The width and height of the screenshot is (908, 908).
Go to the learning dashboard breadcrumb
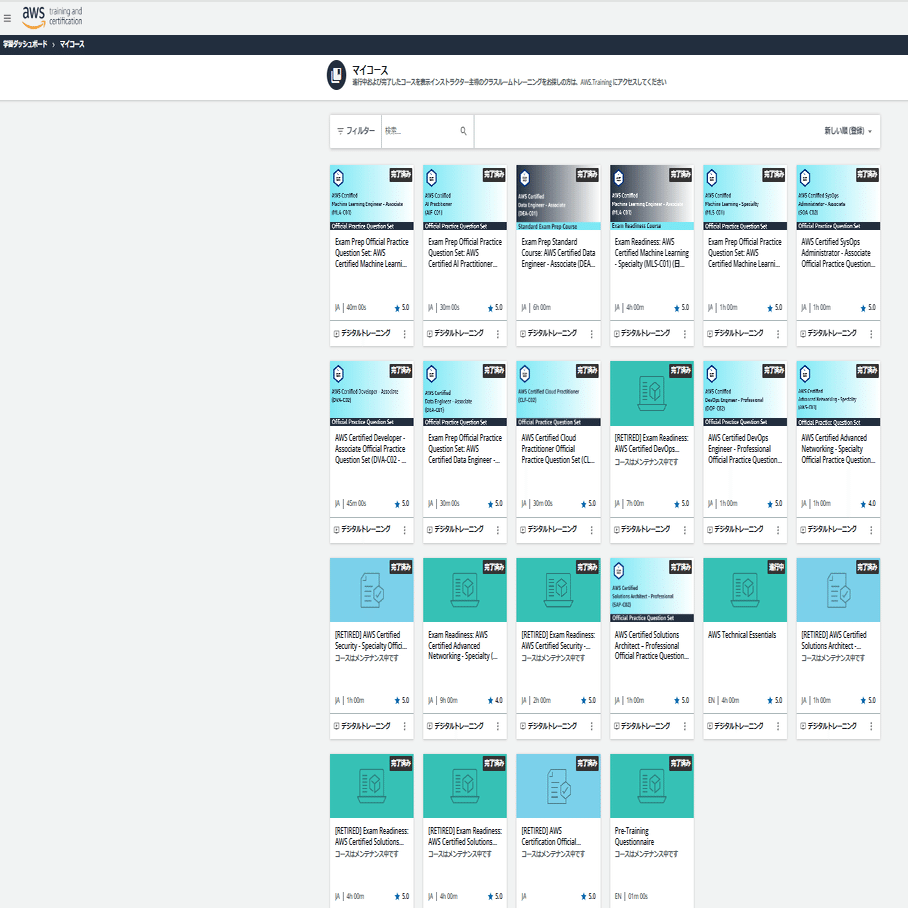click(25, 44)
